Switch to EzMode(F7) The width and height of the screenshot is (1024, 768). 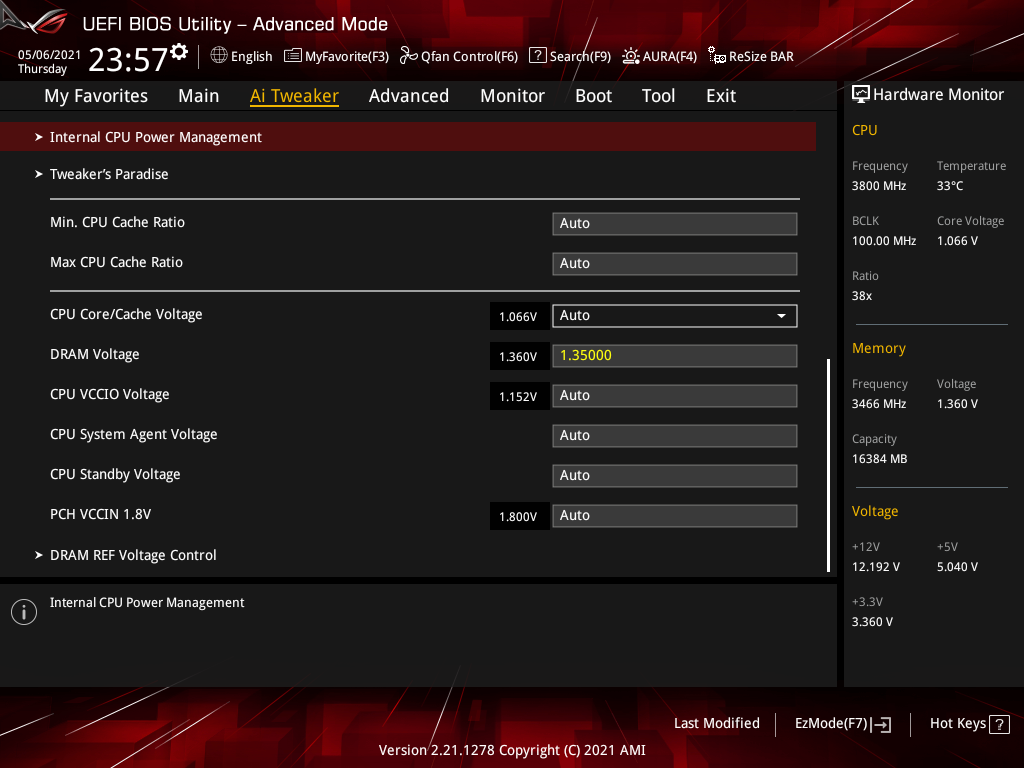coord(842,724)
